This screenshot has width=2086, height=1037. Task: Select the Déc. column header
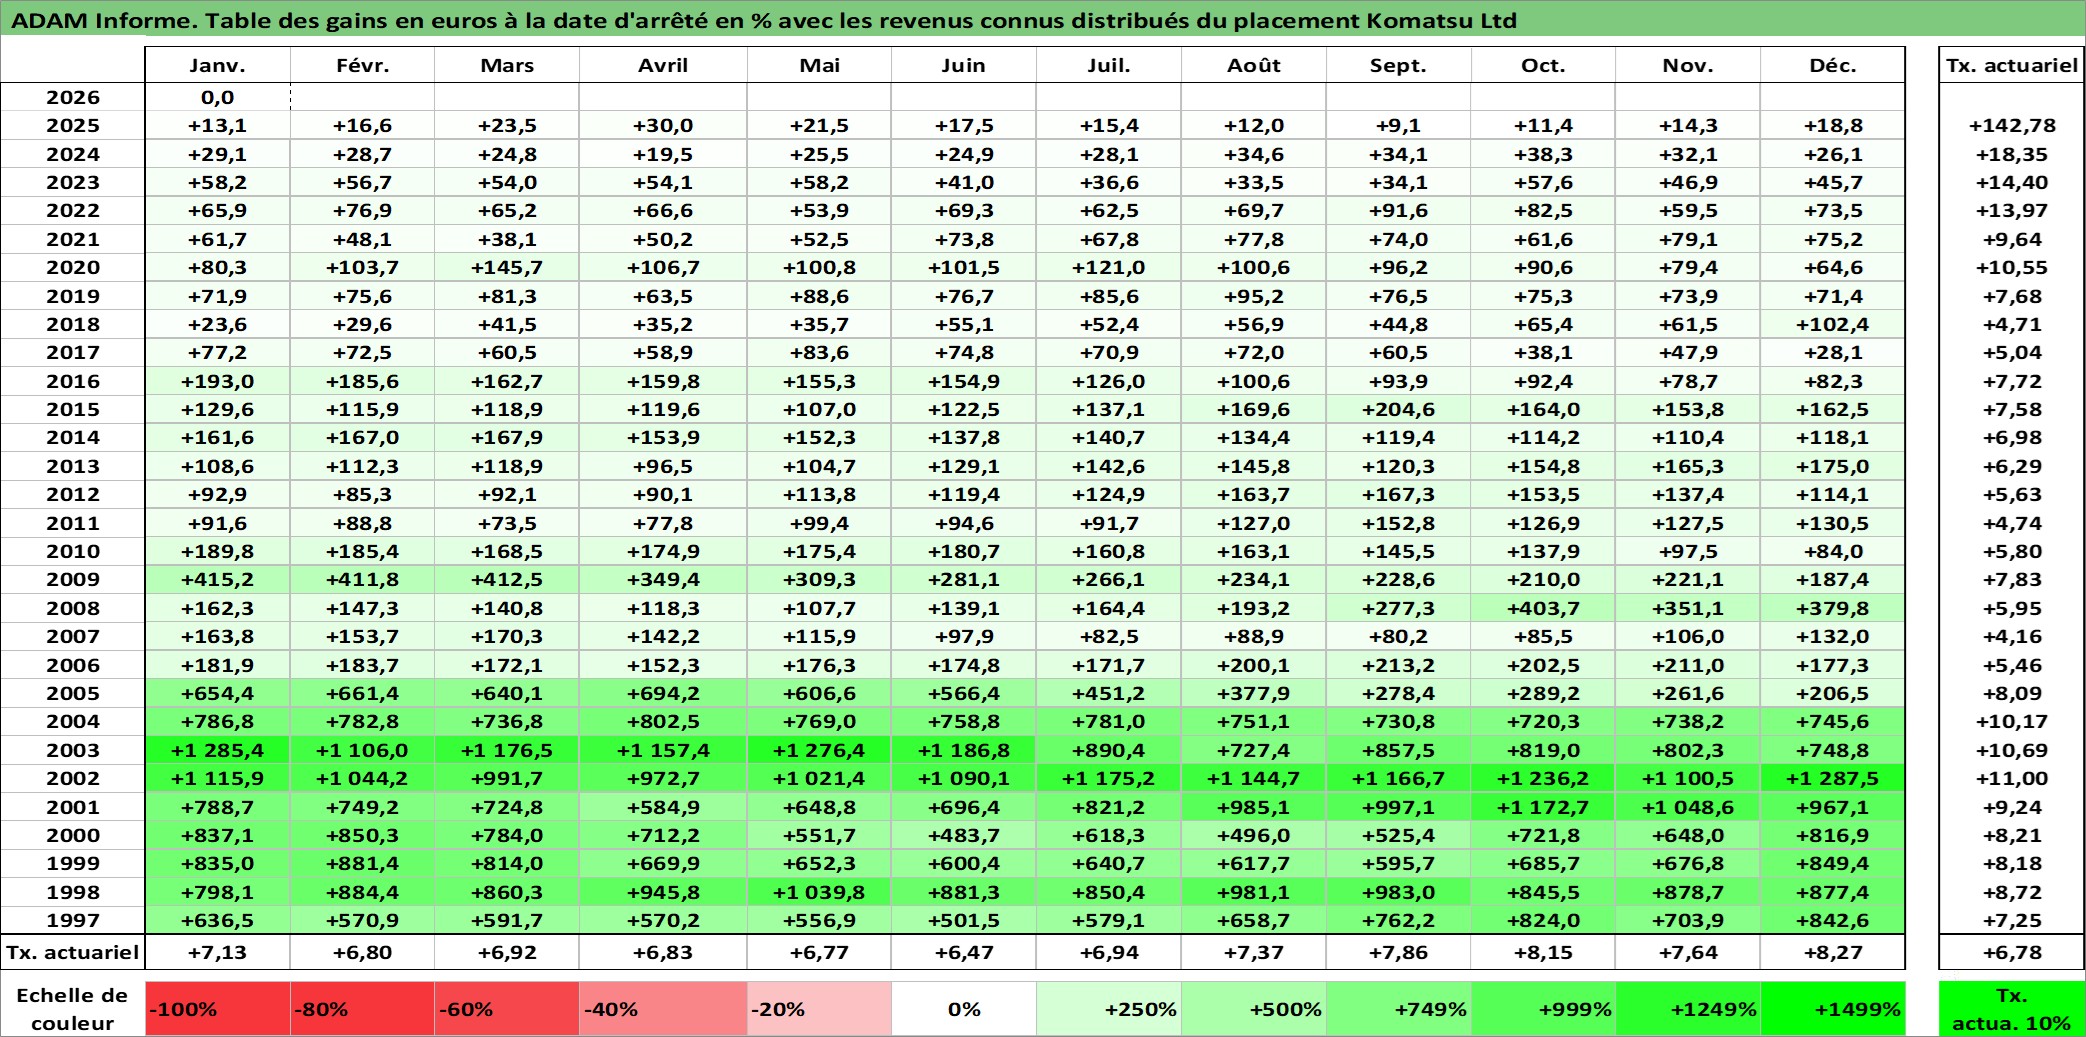(x=1833, y=65)
